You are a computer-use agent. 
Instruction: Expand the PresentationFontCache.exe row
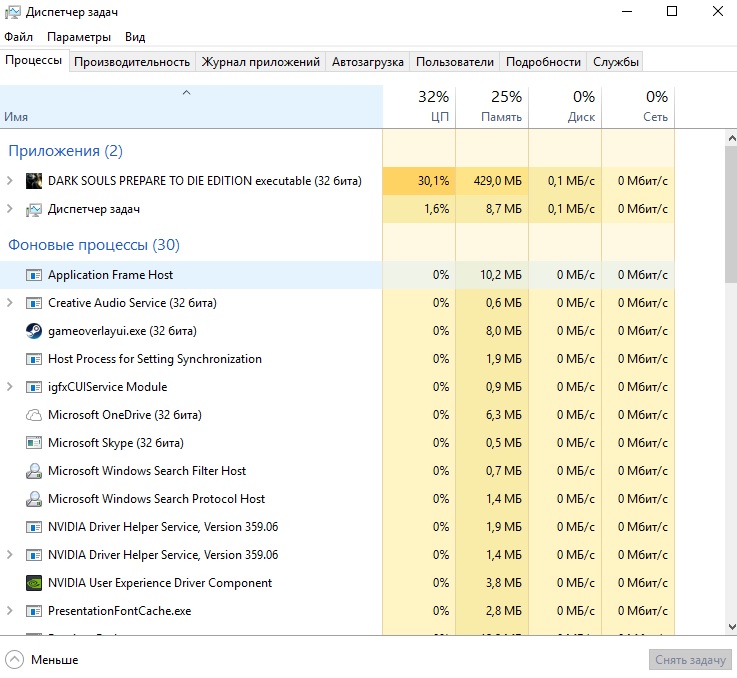9,611
